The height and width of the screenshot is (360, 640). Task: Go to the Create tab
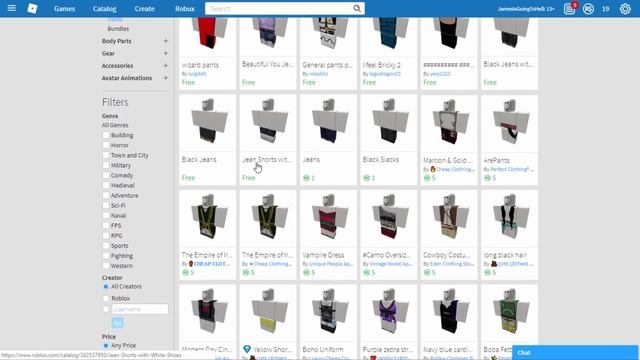(144, 9)
